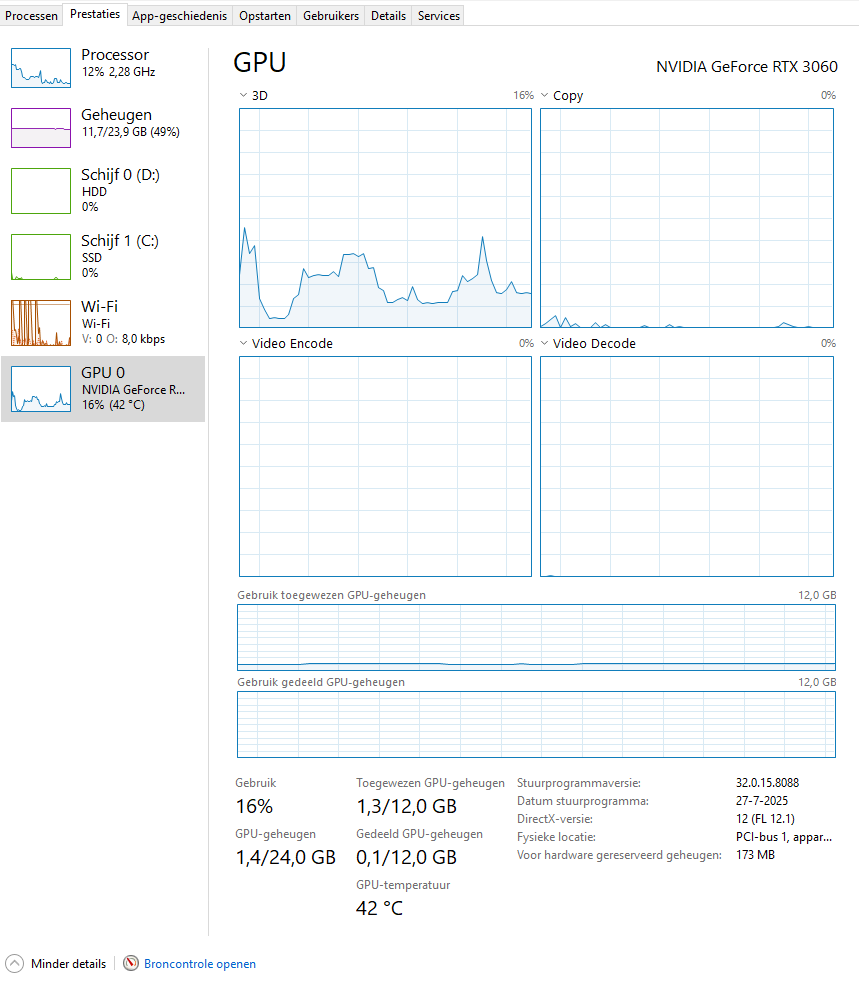This screenshot has width=859, height=982.
Task: Click the Minder details collapse arrow icon
Action: coord(14,963)
